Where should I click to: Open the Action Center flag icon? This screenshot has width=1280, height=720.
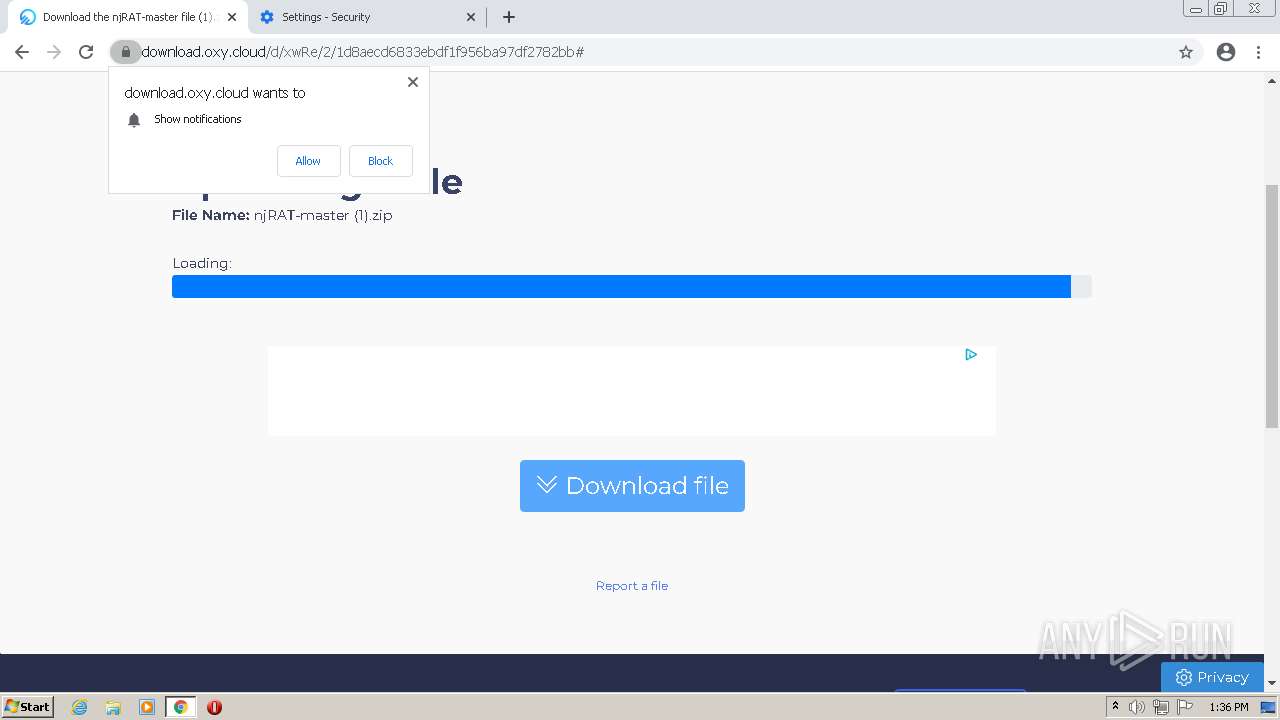coord(1185,707)
